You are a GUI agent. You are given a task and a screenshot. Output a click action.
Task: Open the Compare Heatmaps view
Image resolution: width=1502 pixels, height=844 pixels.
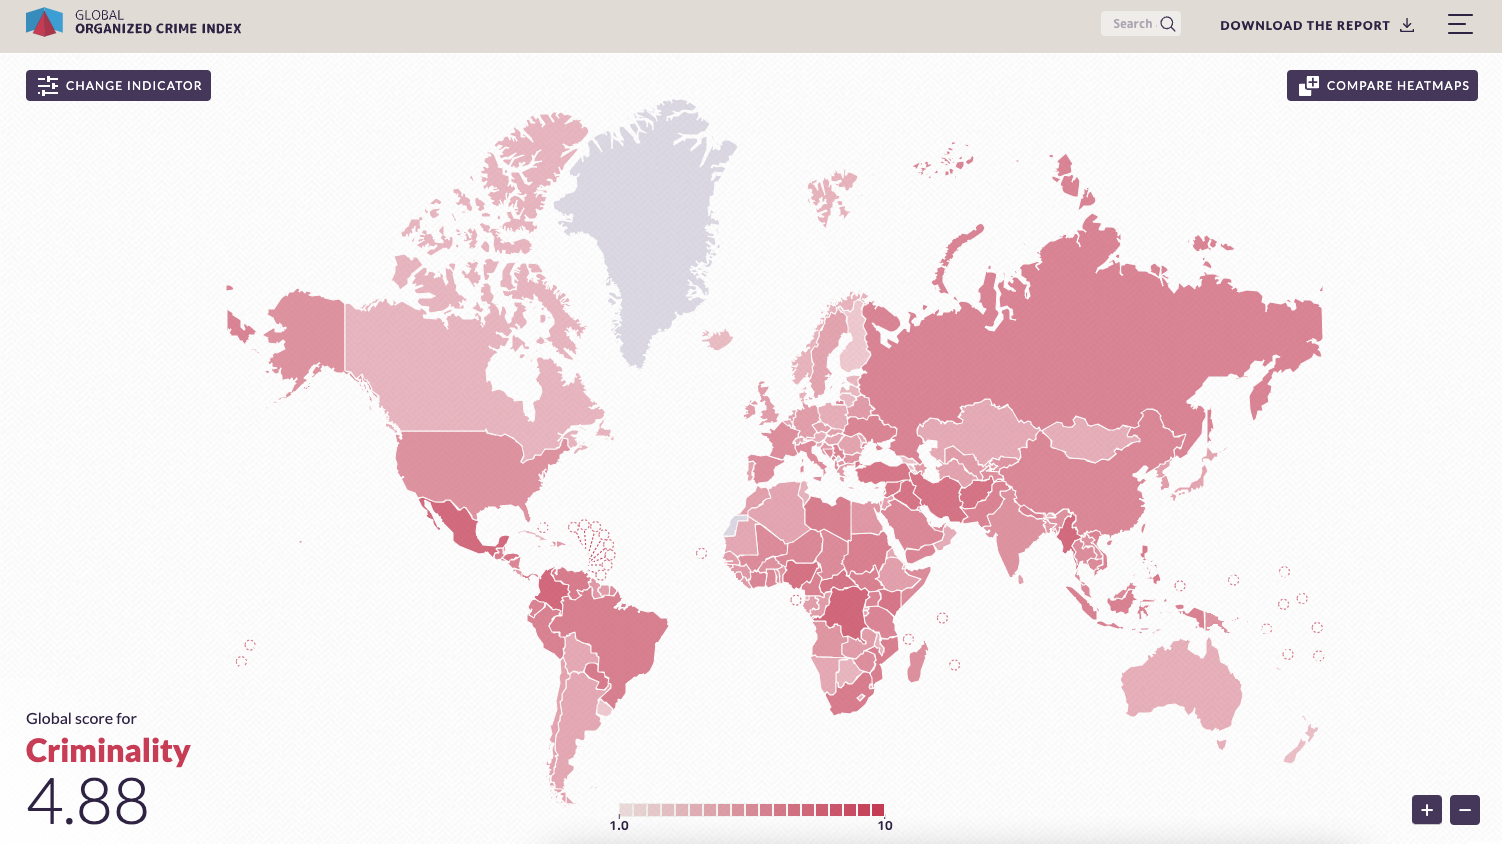[x=1382, y=85]
